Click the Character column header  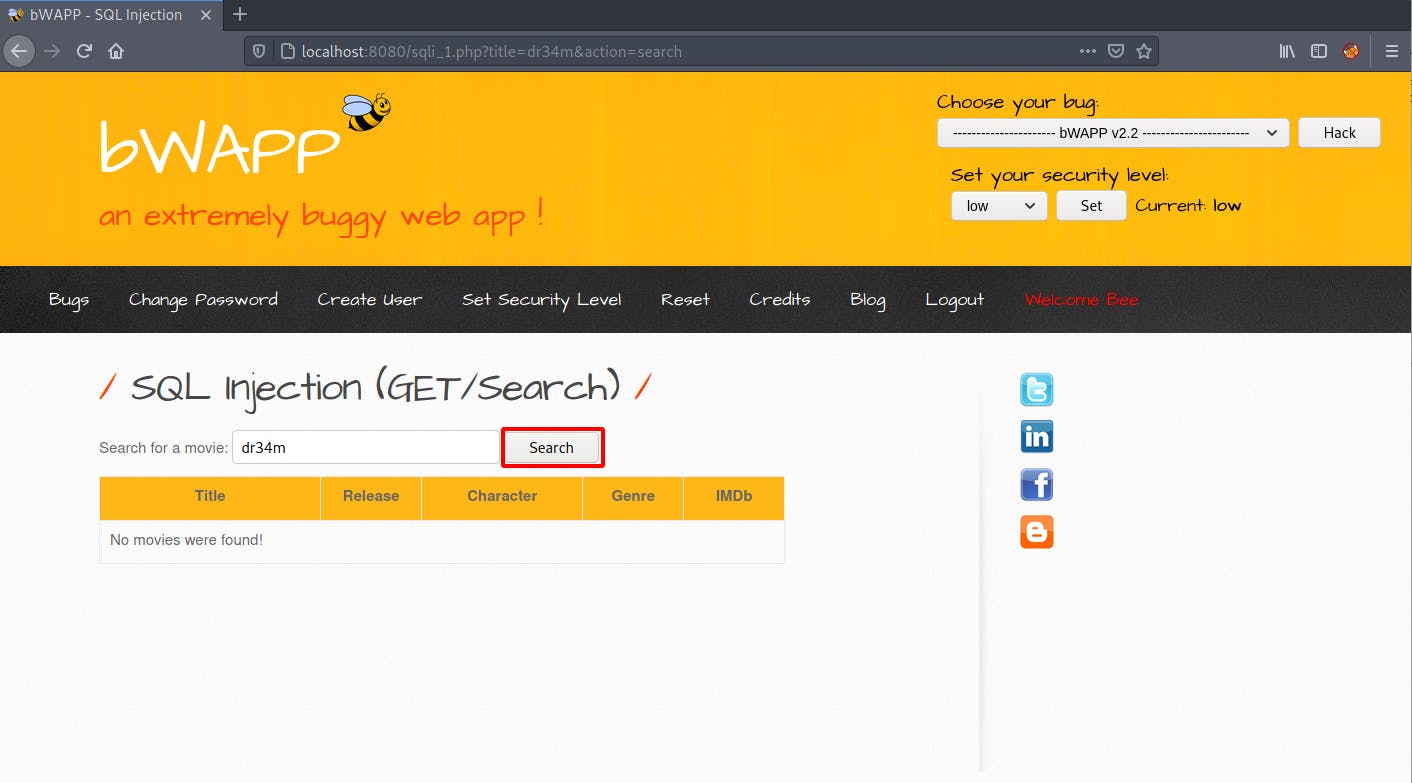tap(502, 496)
